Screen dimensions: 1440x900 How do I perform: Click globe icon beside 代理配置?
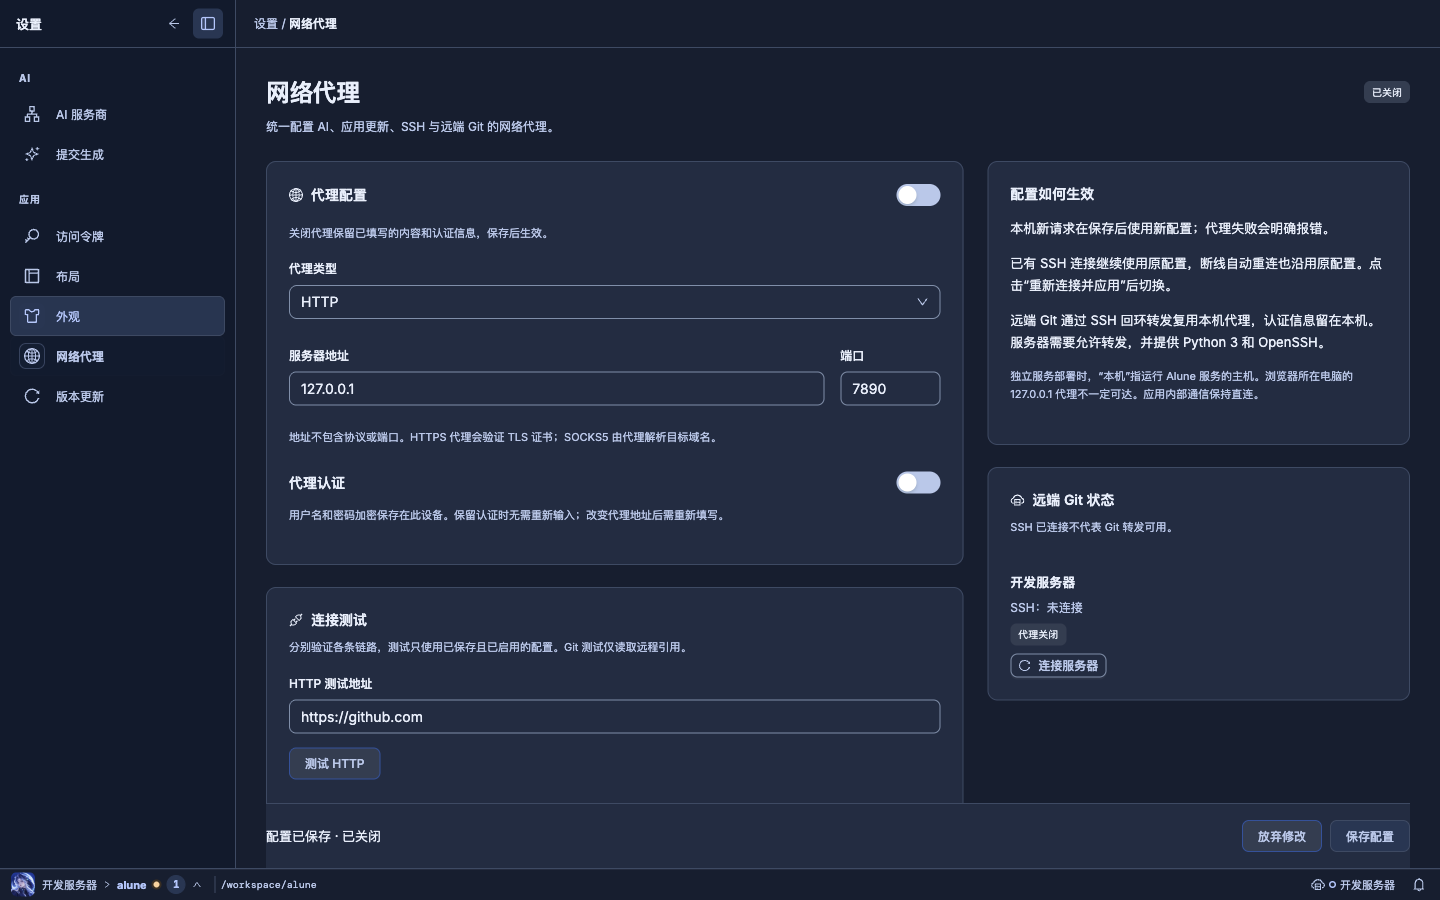(296, 195)
